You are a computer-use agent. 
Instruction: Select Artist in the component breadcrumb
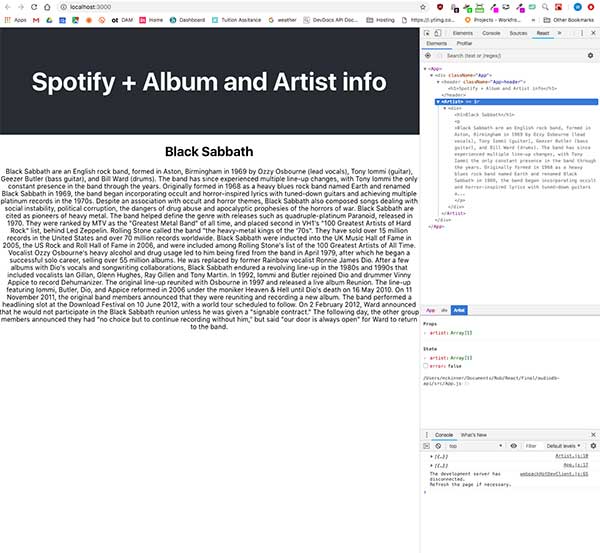(x=459, y=310)
